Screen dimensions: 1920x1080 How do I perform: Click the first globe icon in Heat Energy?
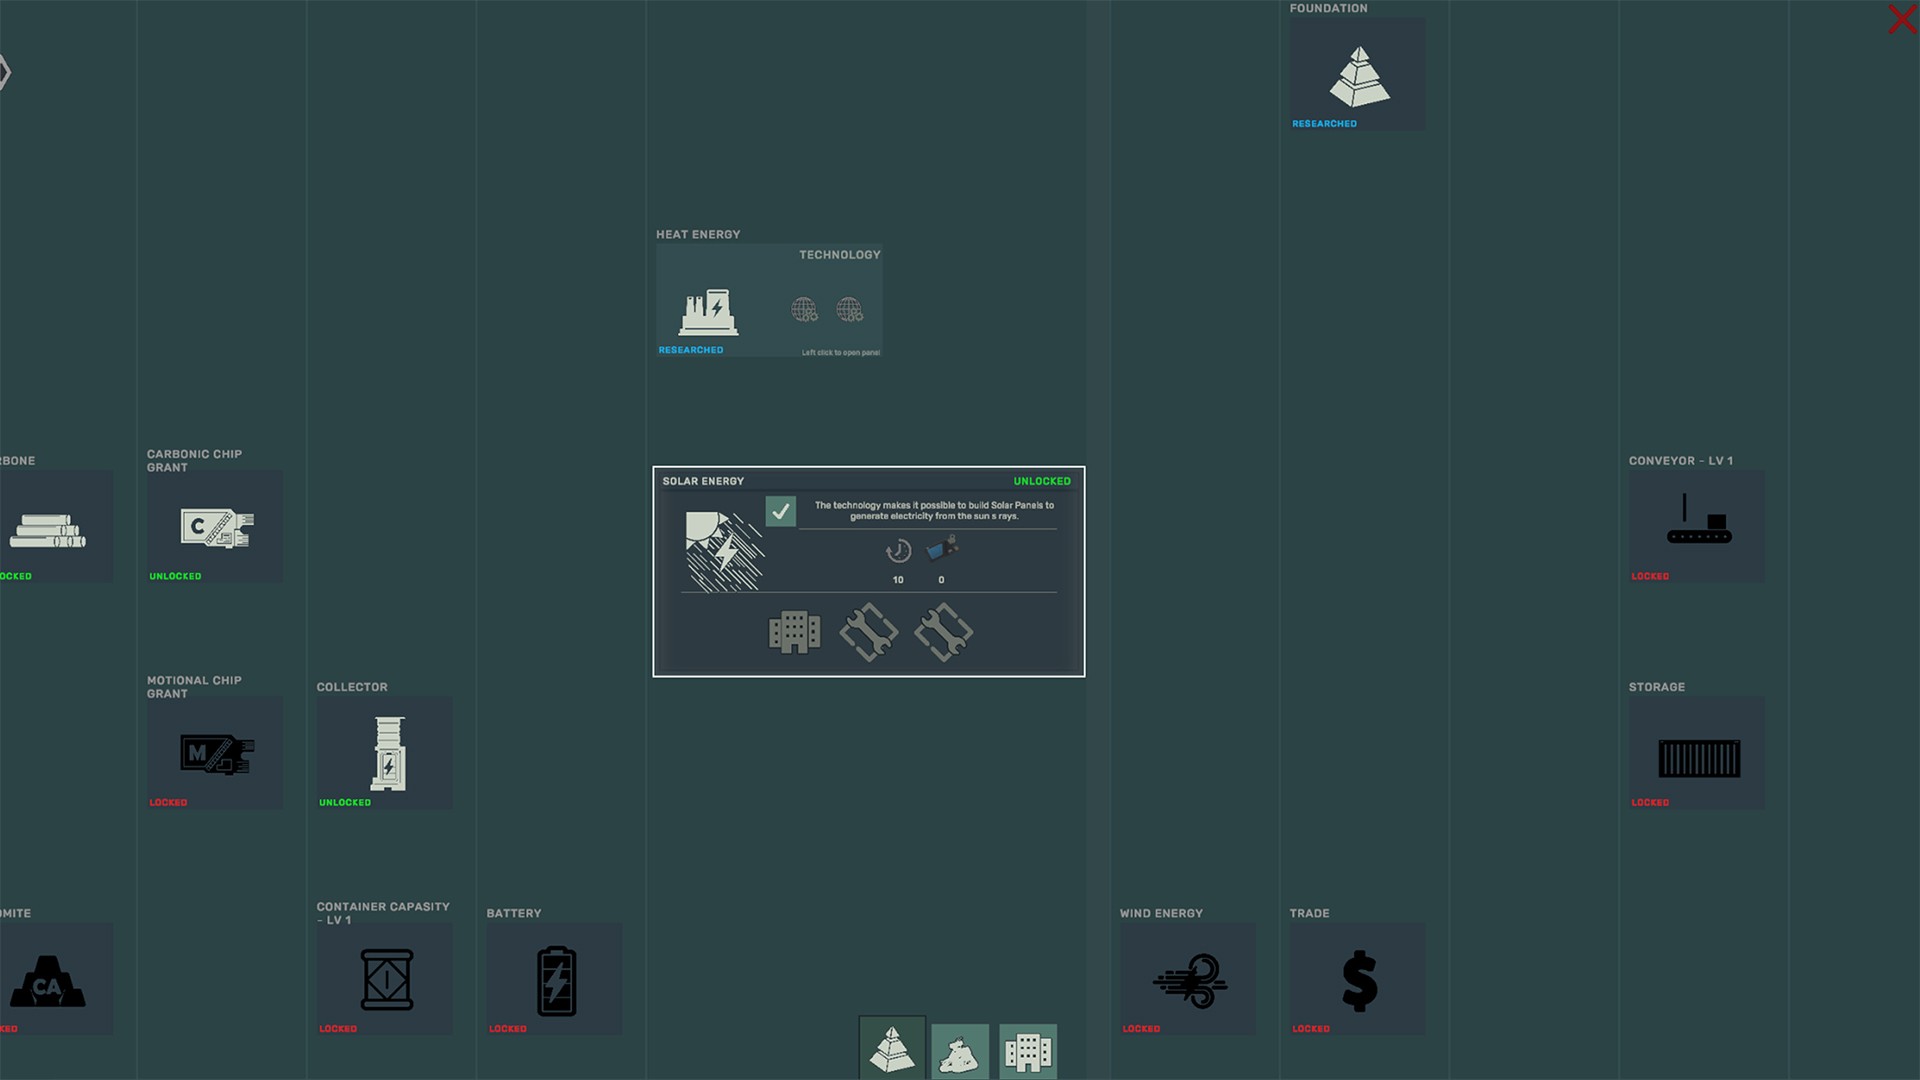coord(804,310)
